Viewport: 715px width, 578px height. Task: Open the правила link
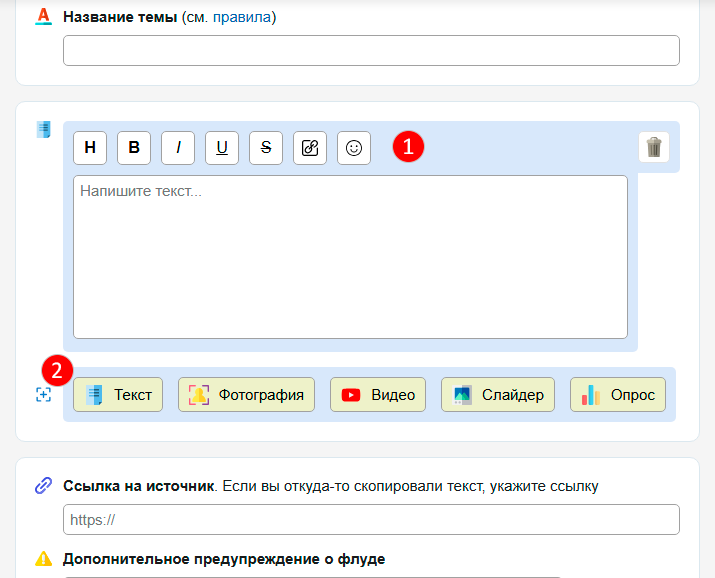coord(241,17)
